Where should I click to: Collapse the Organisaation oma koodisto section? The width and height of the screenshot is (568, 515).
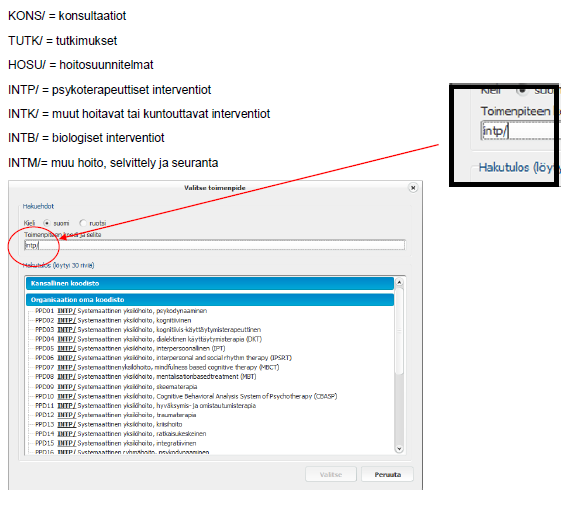pos(210,300)
